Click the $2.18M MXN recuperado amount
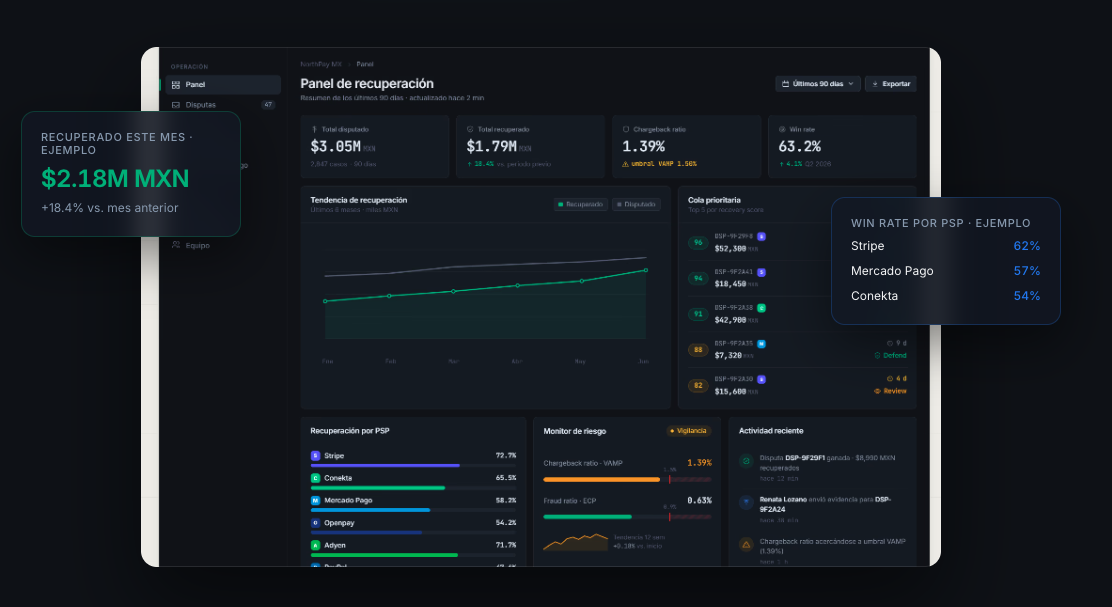This screenshot has width=1112, height=607. coord(115,179)
